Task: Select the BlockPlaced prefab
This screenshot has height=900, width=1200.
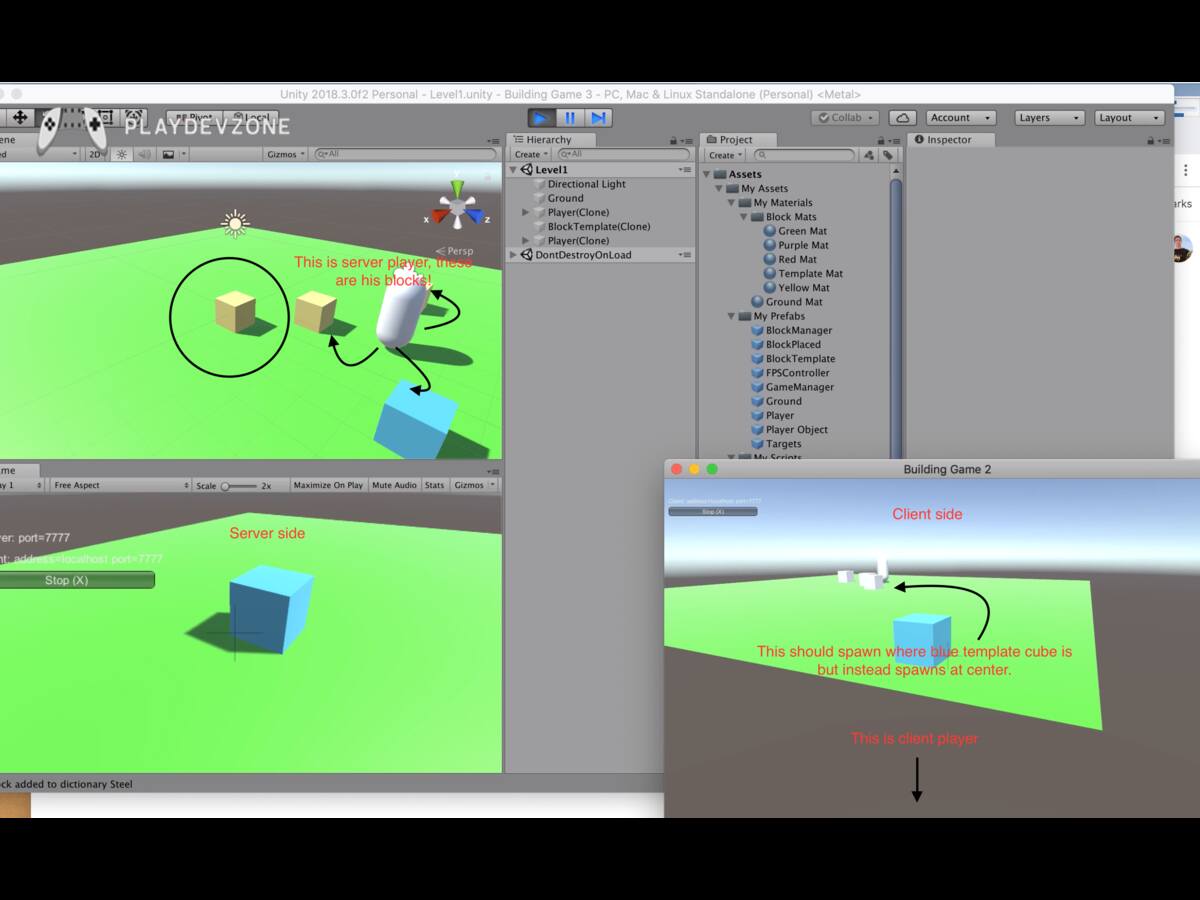Action: pos(793,344)
